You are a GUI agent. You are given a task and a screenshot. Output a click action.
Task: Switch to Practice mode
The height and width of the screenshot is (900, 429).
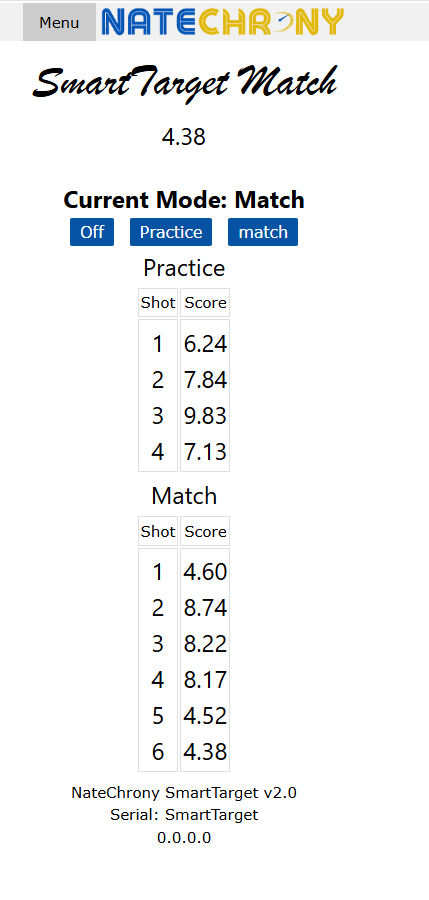pyautogui.click(x=171, y=232)
